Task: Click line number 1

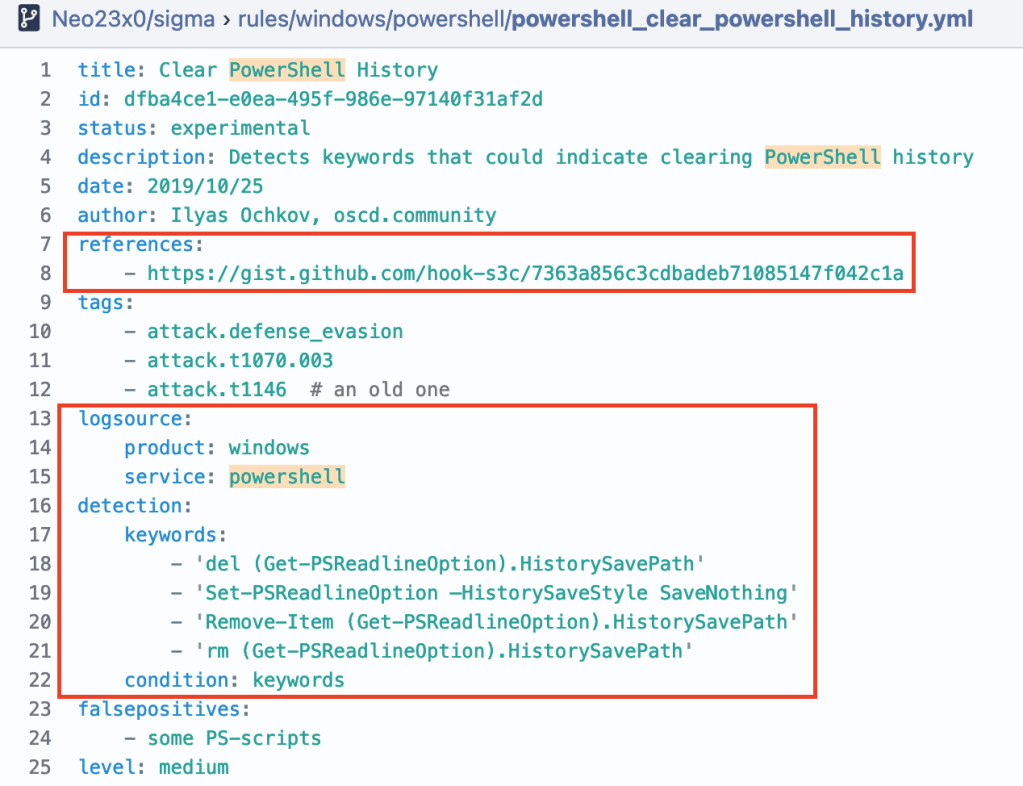Action: 44,71
